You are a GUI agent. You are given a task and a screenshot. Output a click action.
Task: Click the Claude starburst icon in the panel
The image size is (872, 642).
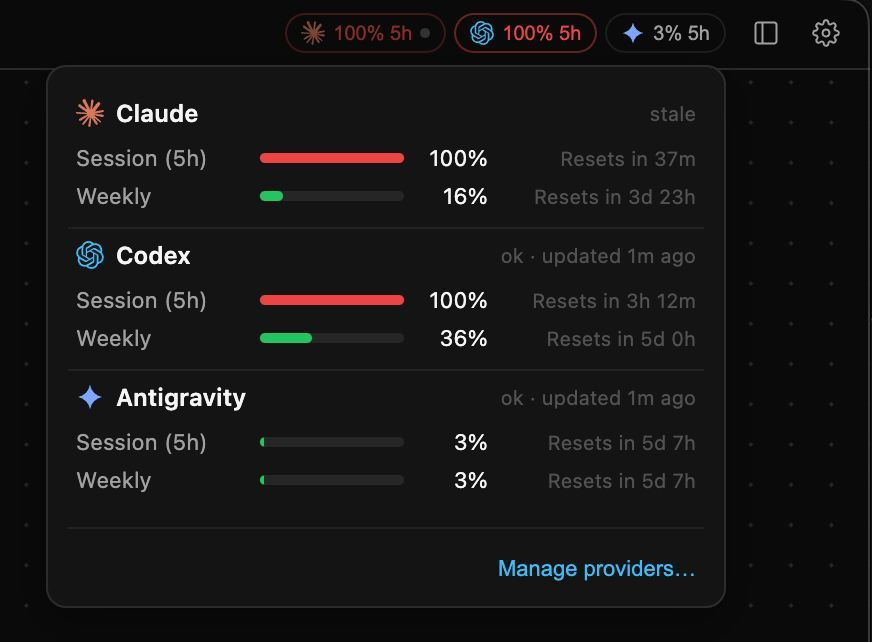point(90,113)
